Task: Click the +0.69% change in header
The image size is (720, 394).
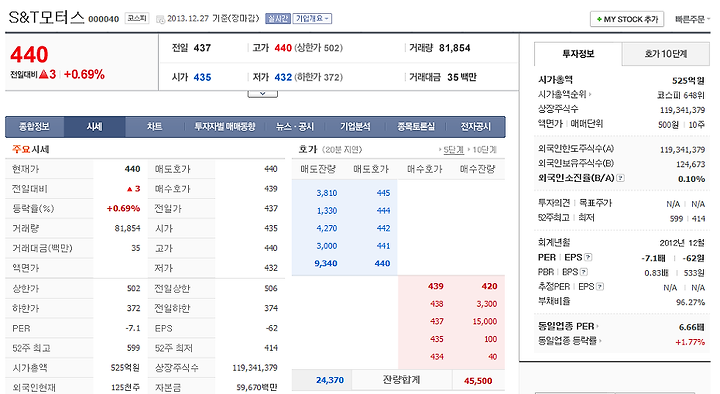Action: point(84,74)
